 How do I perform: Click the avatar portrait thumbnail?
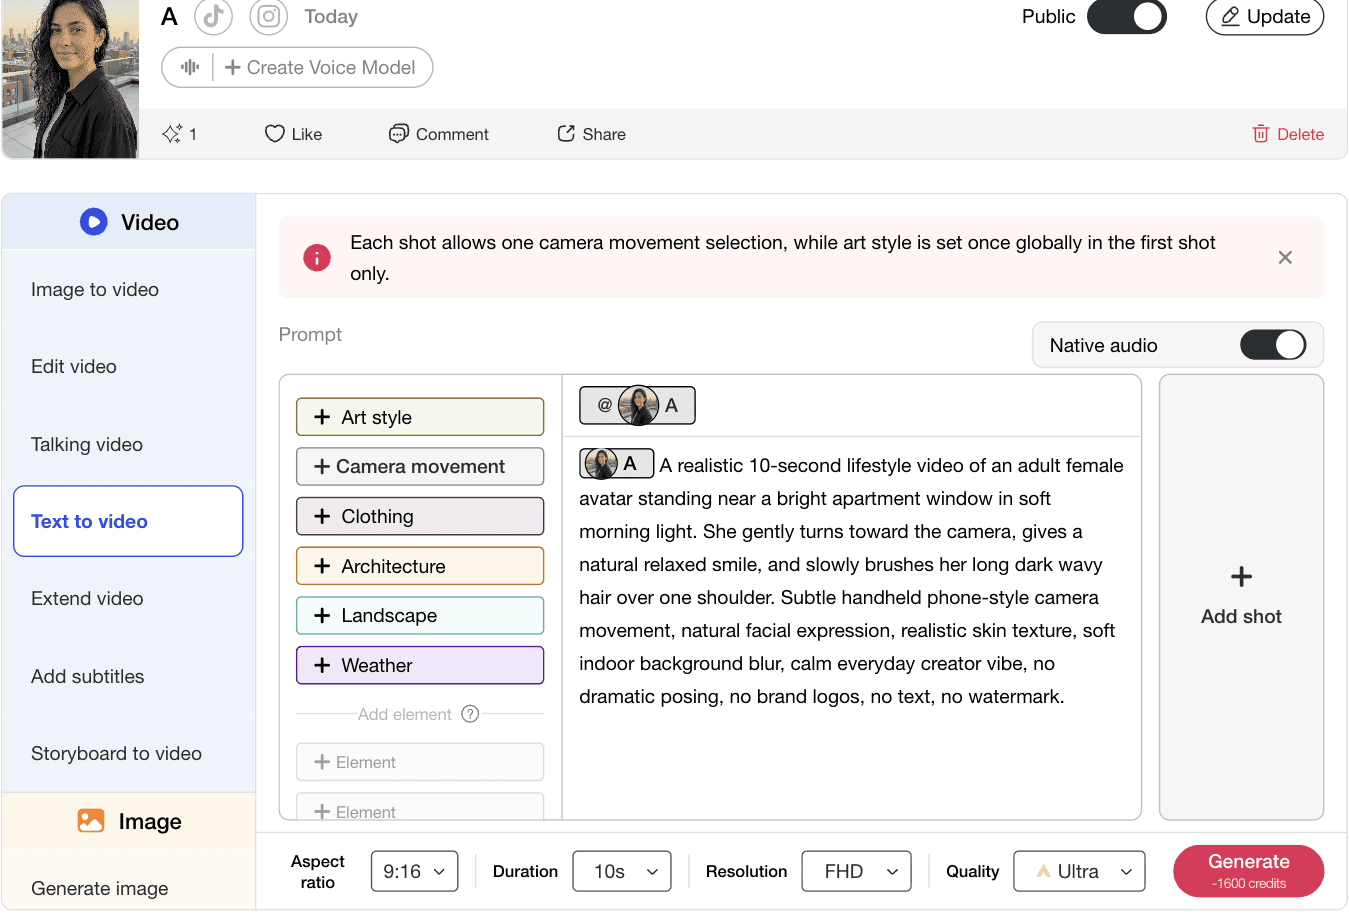click(70, 78)
